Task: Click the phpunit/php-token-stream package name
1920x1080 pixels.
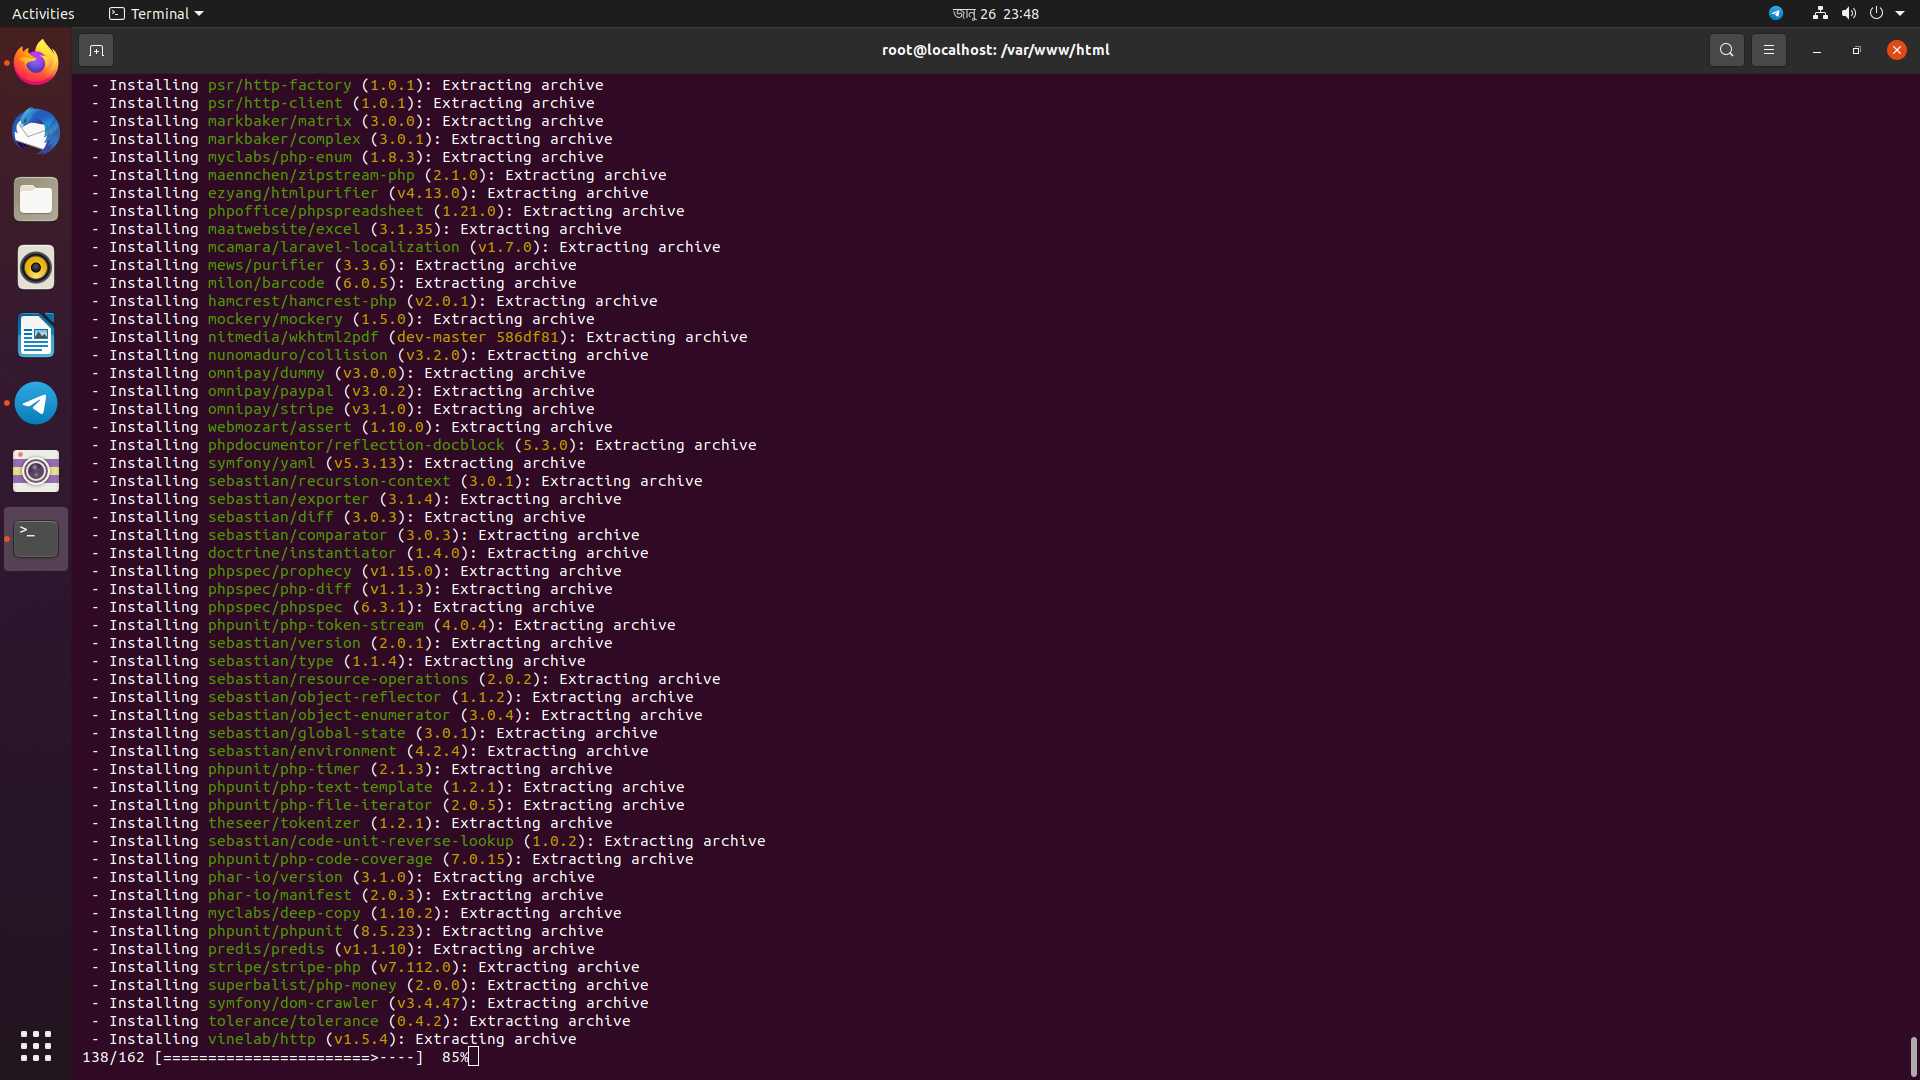Action: pyautogui.click(x=316, y=625)
